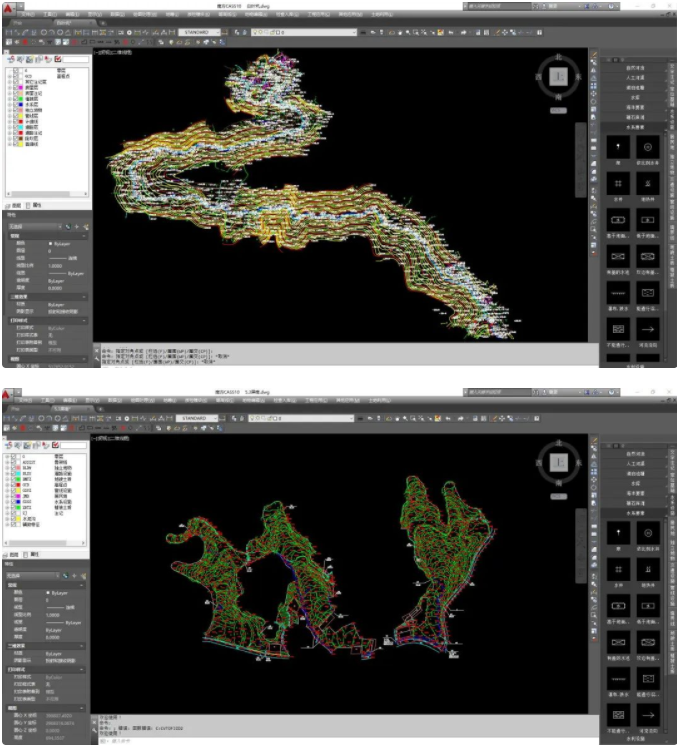Select the right-arrow symbol in upper window's symbol palette
Viewport: 677px width, 748px height.
click(647, 328)
